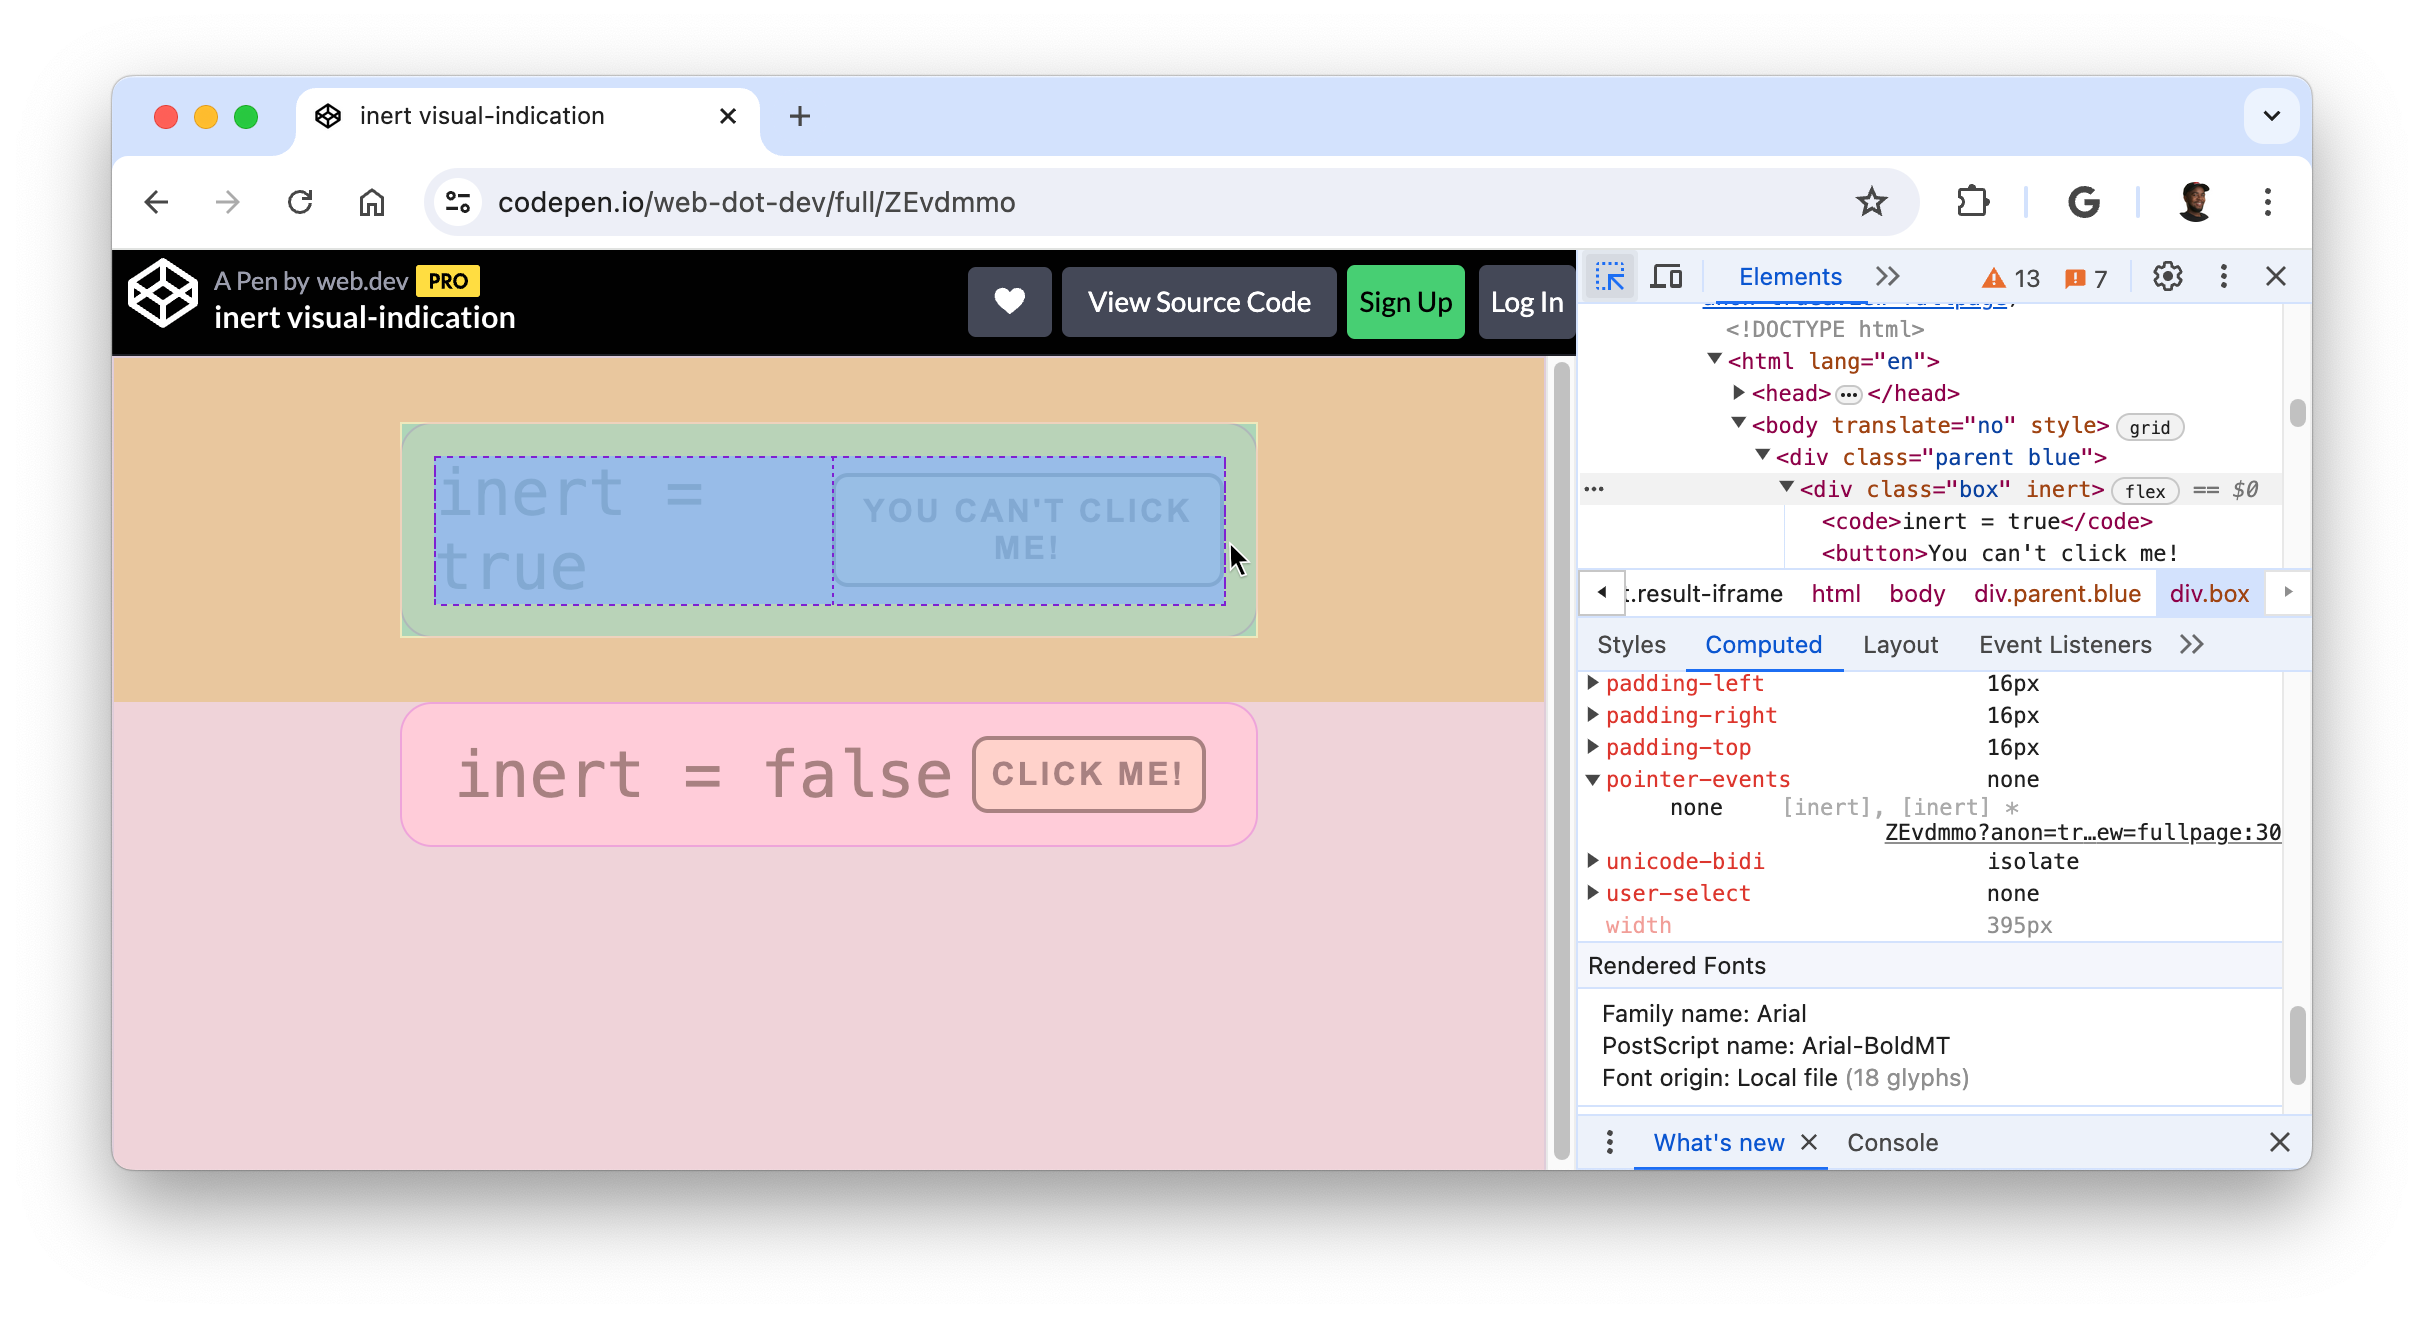Switch to the Layout tab in DevTools

pos(1898,644)
